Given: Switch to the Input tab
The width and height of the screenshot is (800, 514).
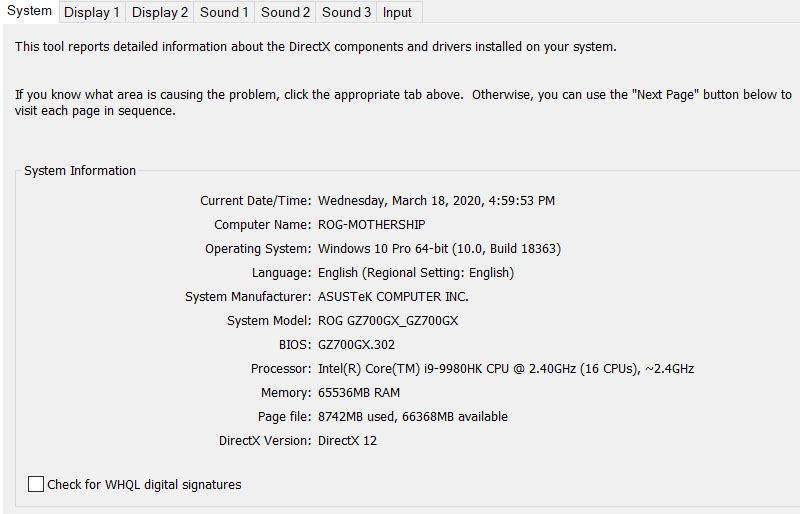Looking at the screenshot, I should coord(397,12).
